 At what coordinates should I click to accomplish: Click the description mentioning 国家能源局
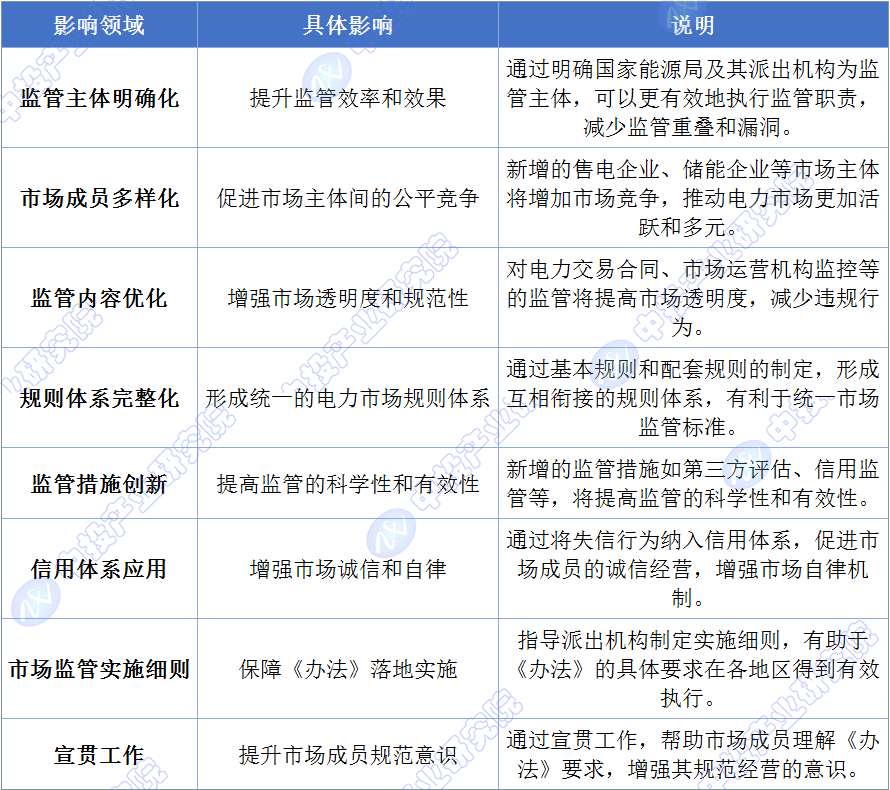(x=693, y=98)
